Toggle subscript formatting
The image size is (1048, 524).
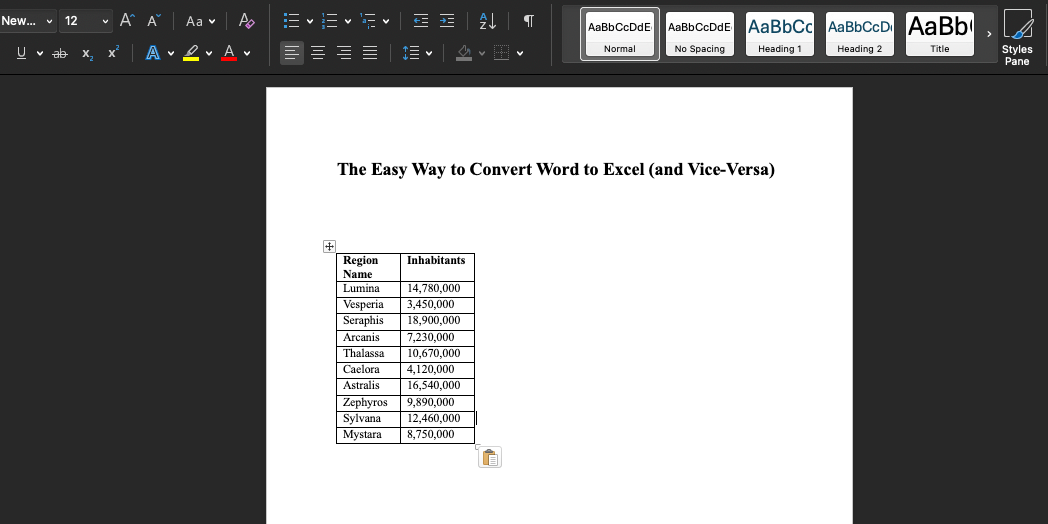click(x=88, y=53)
